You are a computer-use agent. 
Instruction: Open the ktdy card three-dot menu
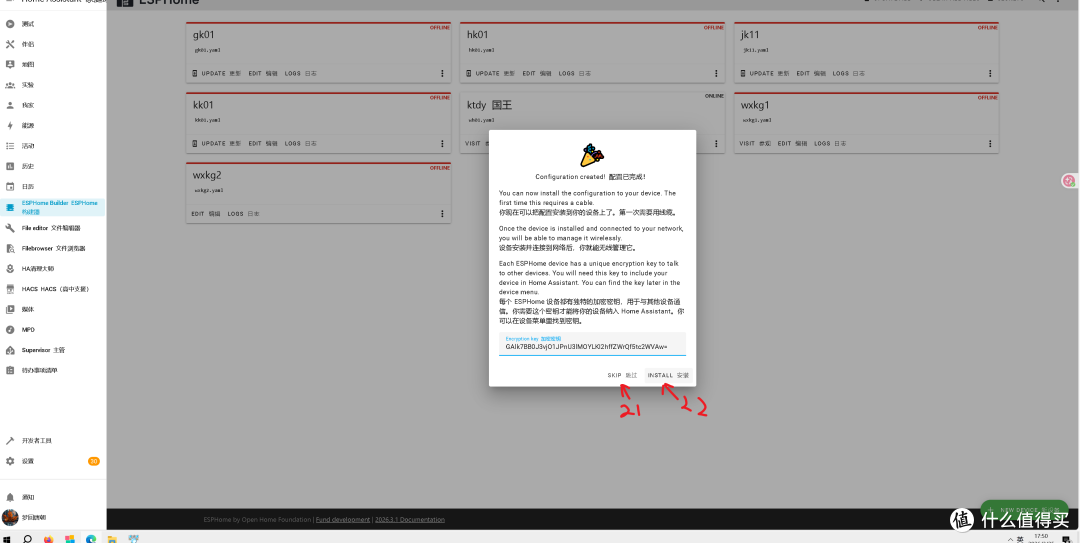[x=716, y=143]
